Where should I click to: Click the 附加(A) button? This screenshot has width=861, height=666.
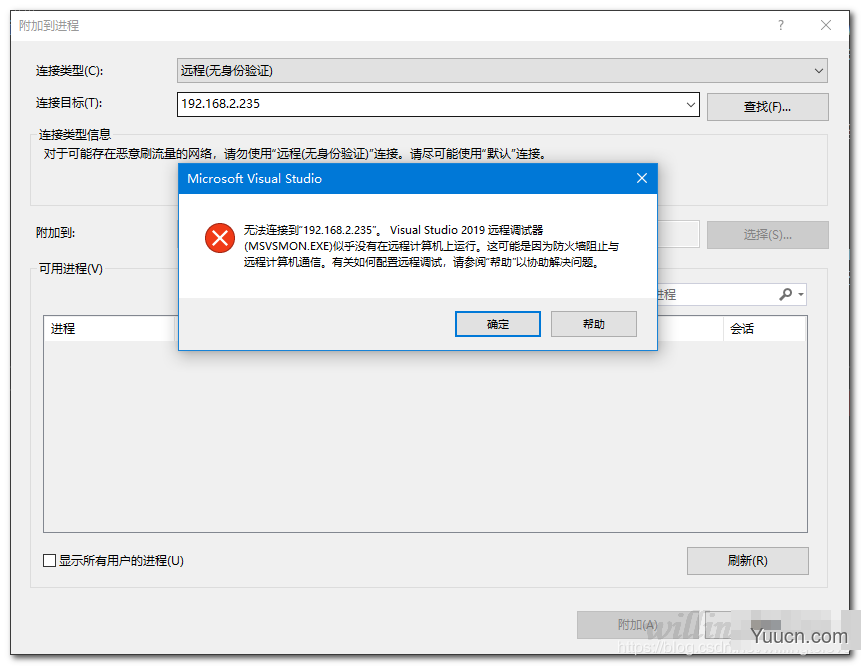pos(638,625)
